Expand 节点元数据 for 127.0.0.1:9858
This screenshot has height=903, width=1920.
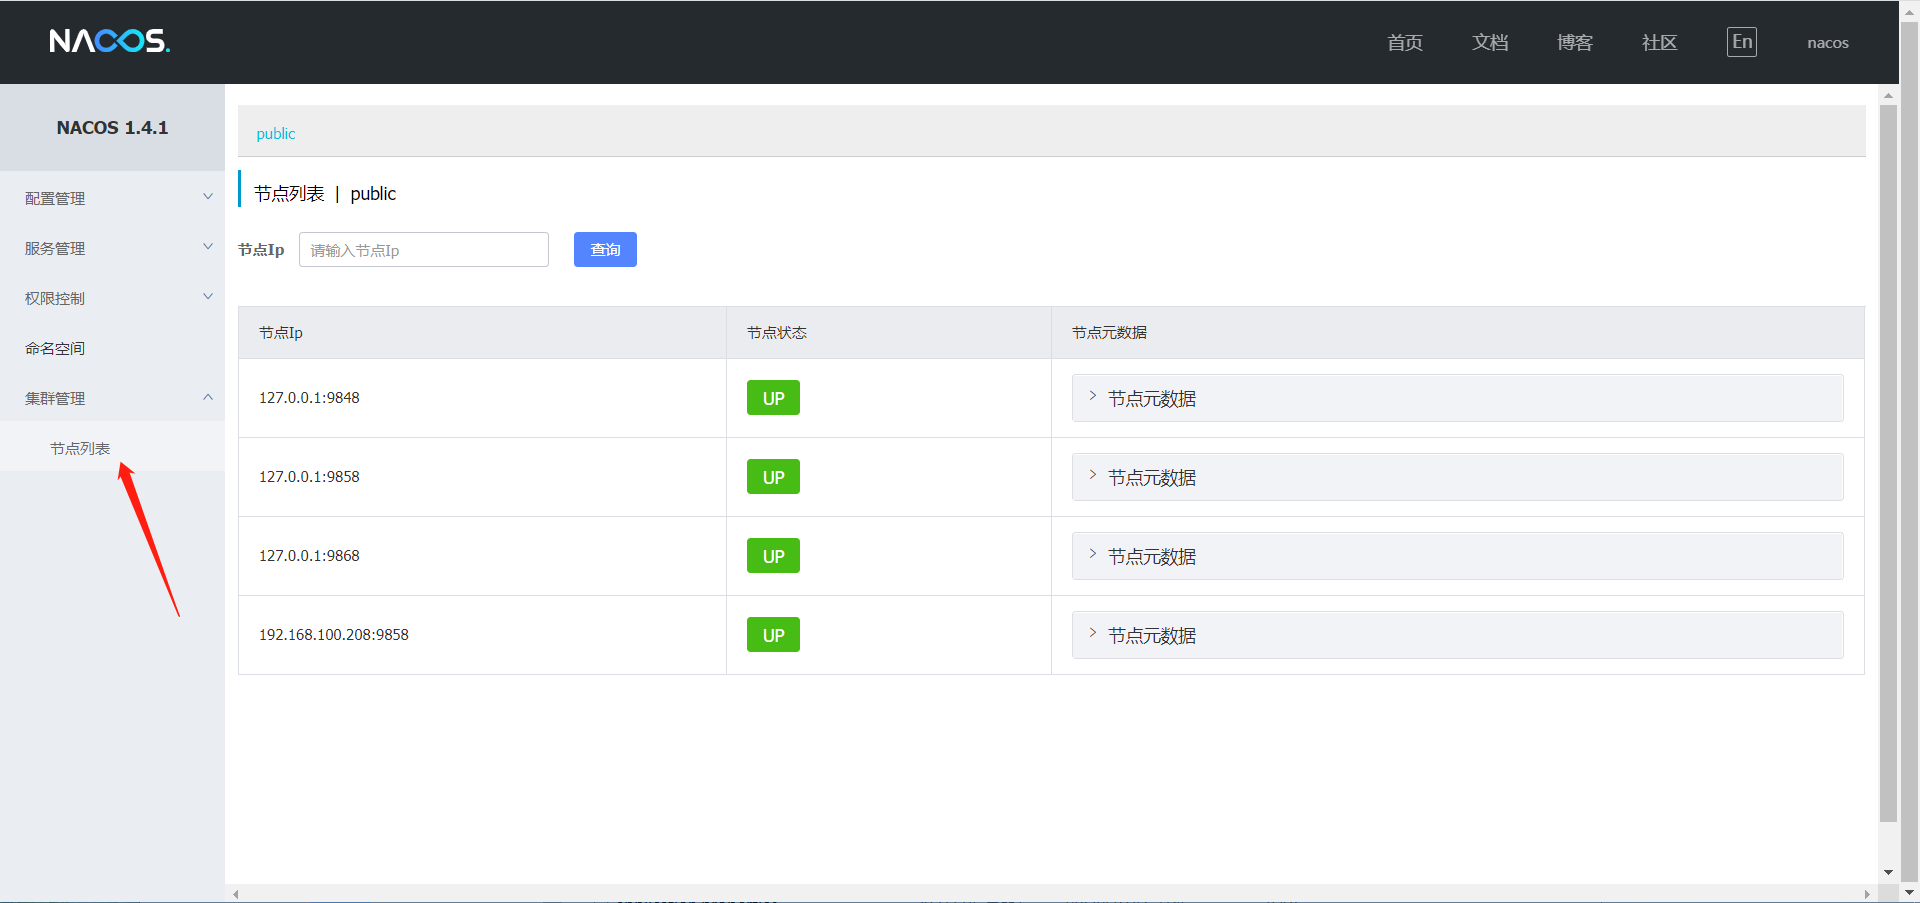(1458, 477)
